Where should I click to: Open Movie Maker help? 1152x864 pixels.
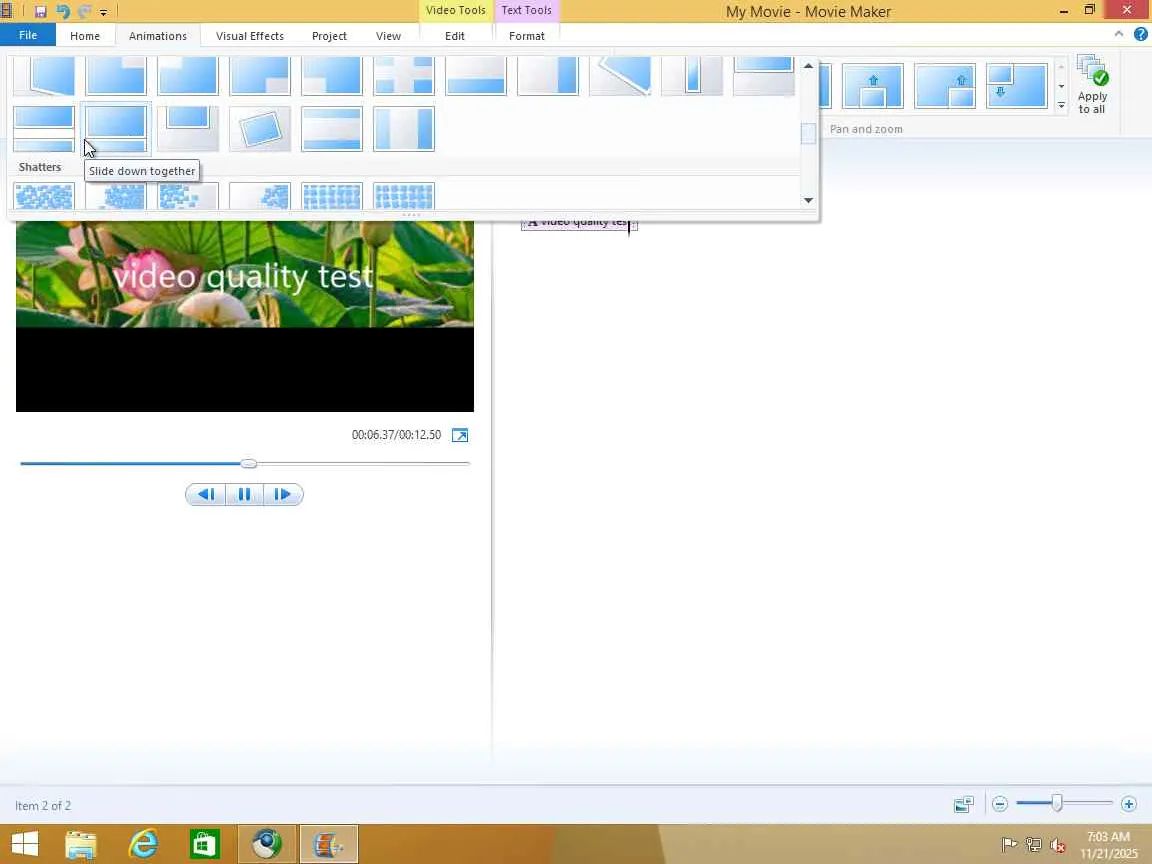[x=1140, y=34]
